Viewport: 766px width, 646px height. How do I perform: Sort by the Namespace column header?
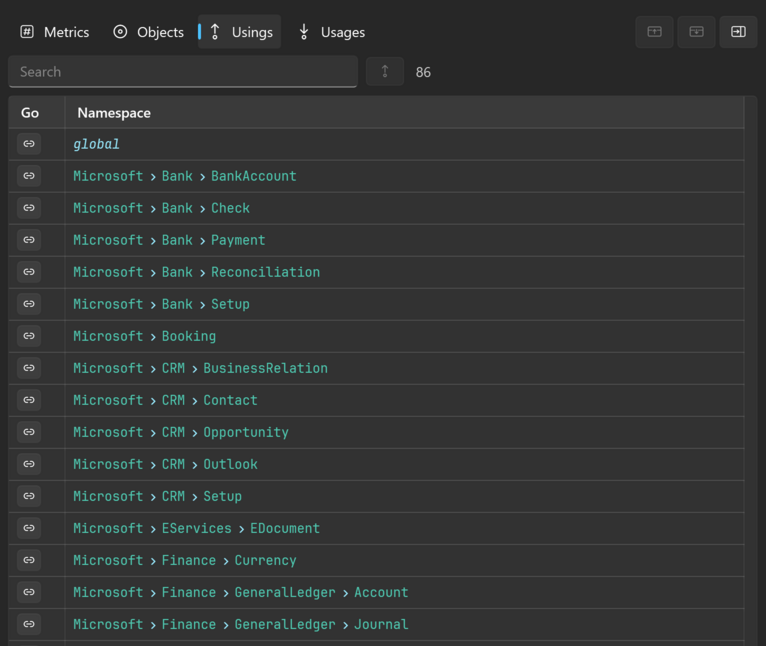(x=404, y=113)
